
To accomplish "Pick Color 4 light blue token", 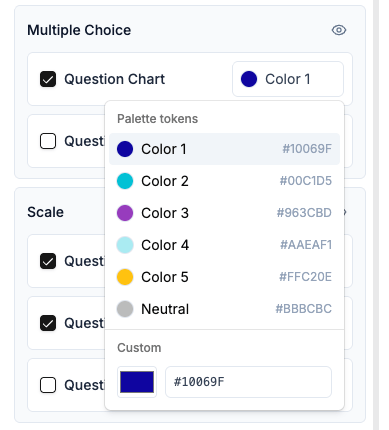I will tap(224, 245).
